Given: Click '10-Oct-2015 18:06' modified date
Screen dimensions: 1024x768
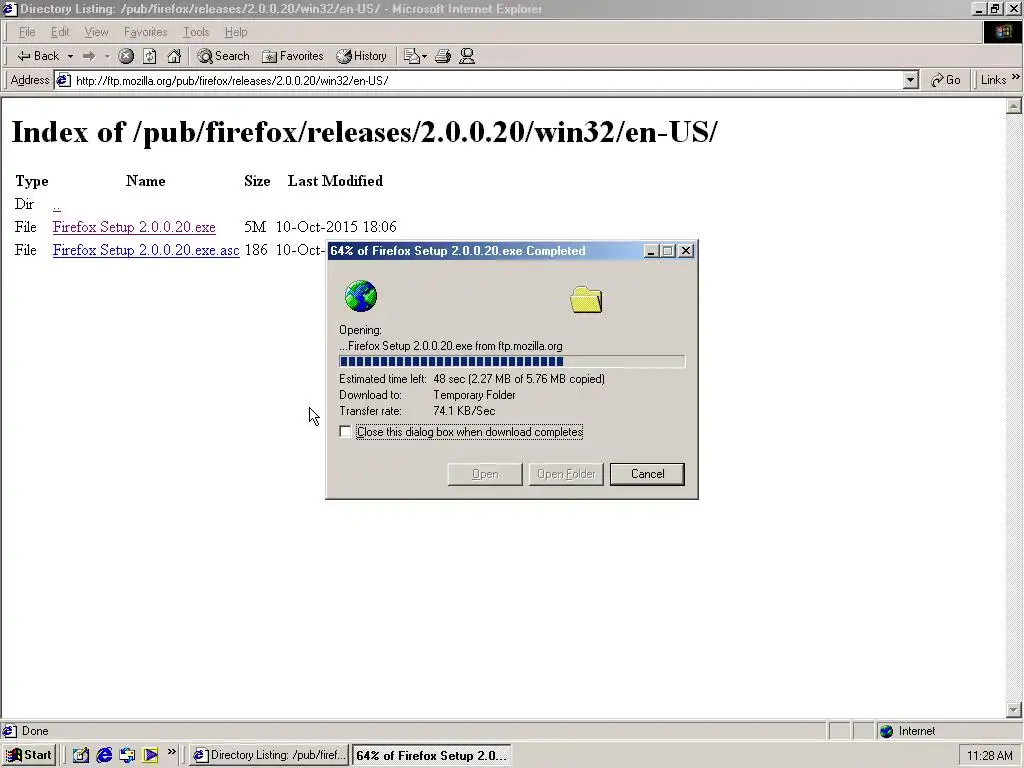Looking at the screenshot, I should (336, 227).
